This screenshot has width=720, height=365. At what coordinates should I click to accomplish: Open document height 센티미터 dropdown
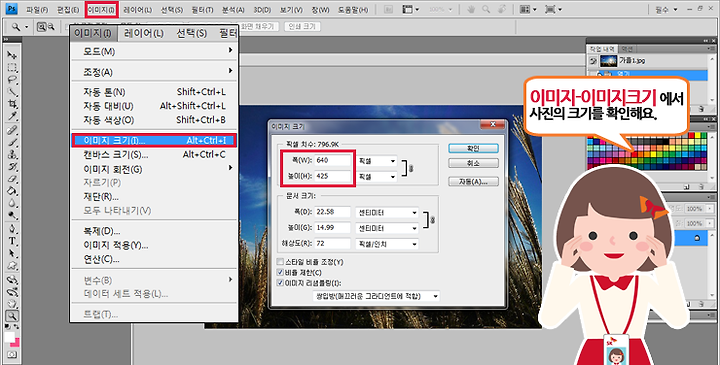tap(387, 228)
